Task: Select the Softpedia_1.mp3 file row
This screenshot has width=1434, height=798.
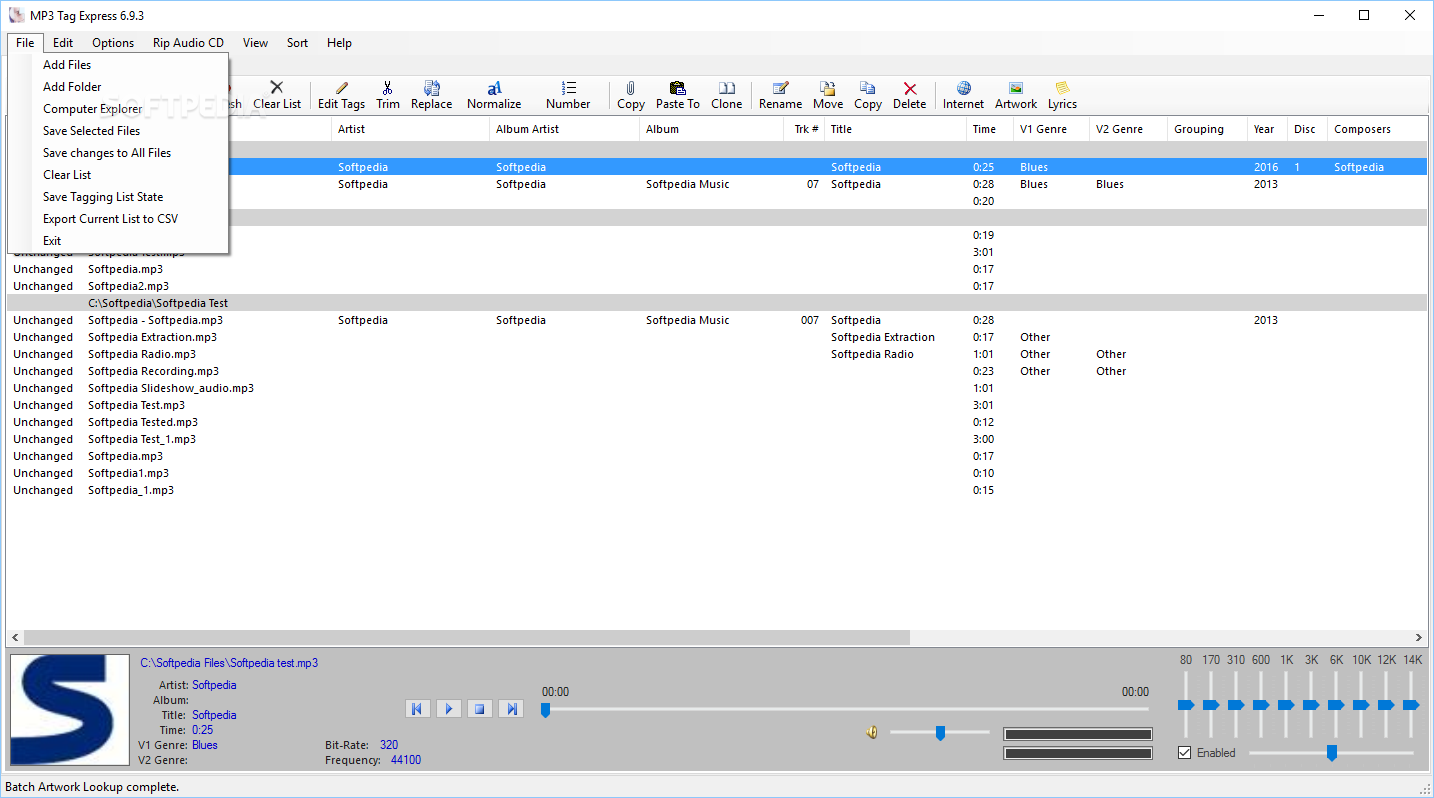Action: (x=716, y=490)
